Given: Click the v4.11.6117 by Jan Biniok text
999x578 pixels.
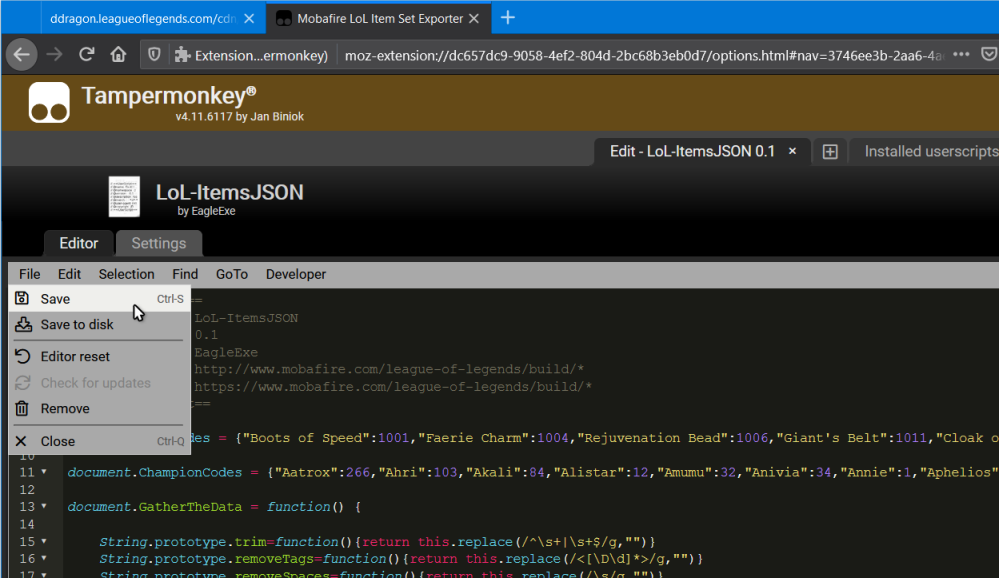Looking at the screenshot, I should (x=240, y=117).
